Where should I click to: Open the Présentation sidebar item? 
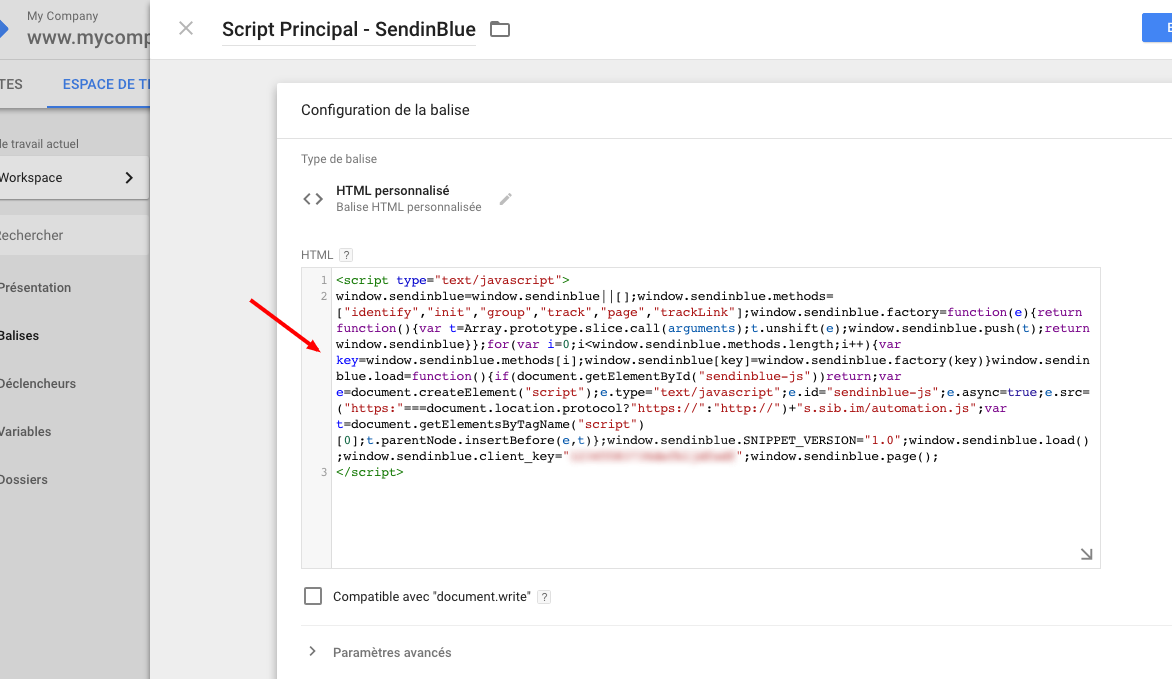click(x=36, y=287)
